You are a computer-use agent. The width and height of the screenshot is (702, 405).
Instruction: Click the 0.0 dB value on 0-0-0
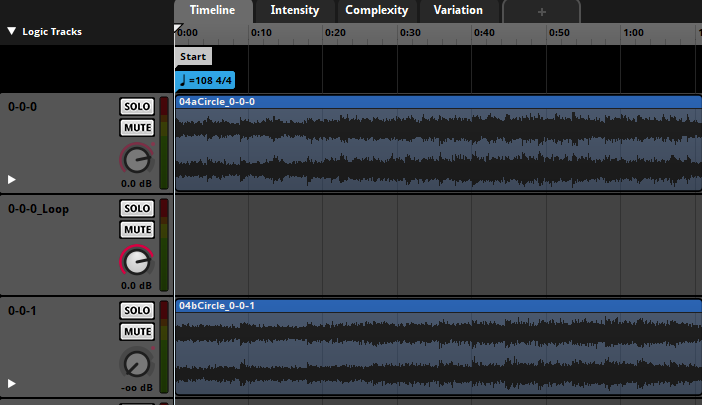coord(137,183)
